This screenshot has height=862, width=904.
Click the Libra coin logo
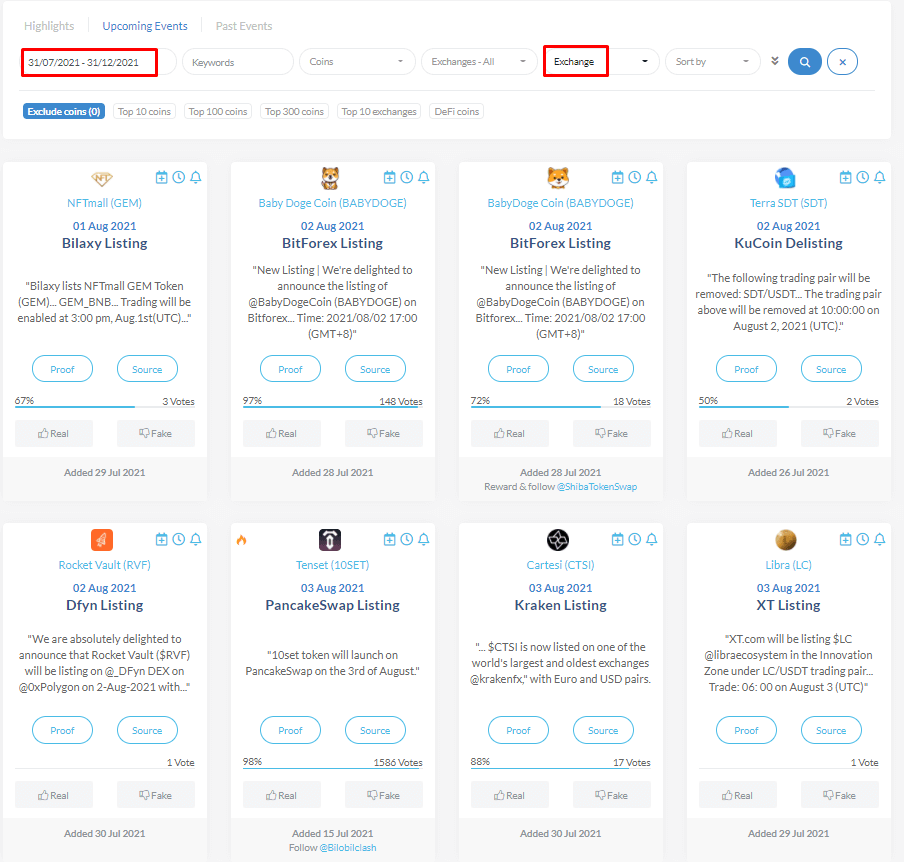[785, 540]
